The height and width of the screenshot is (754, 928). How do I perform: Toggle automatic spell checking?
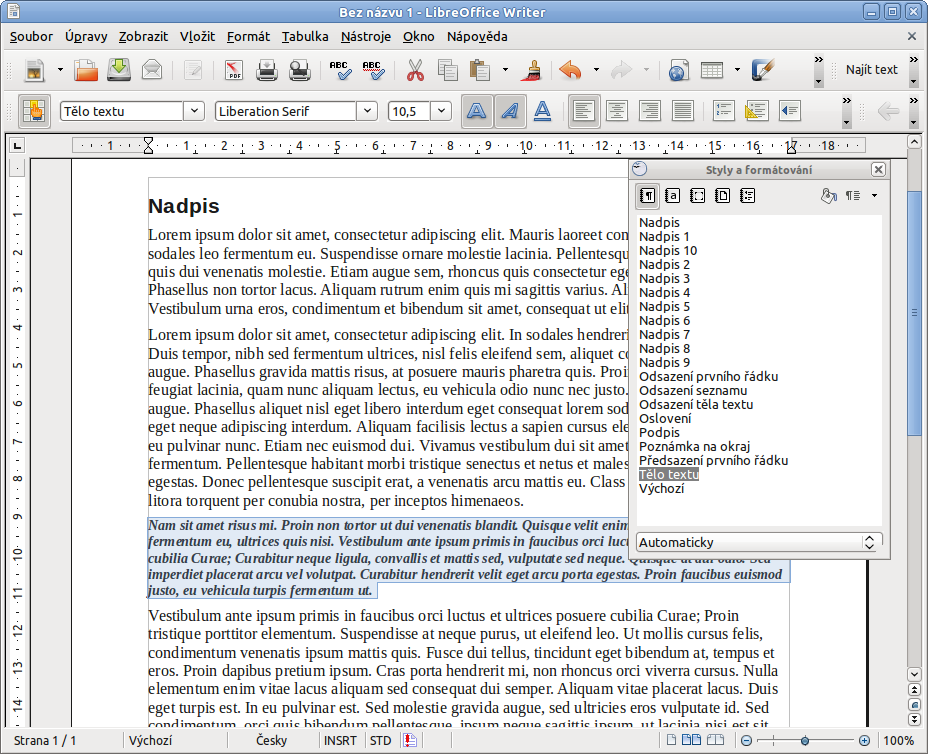coord(373,70)
